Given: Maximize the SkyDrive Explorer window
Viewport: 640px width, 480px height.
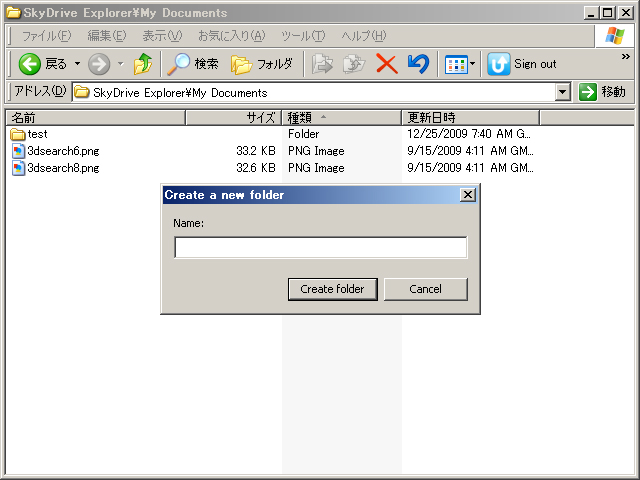Looking at the screenshot, I should (x=608, y=13).
